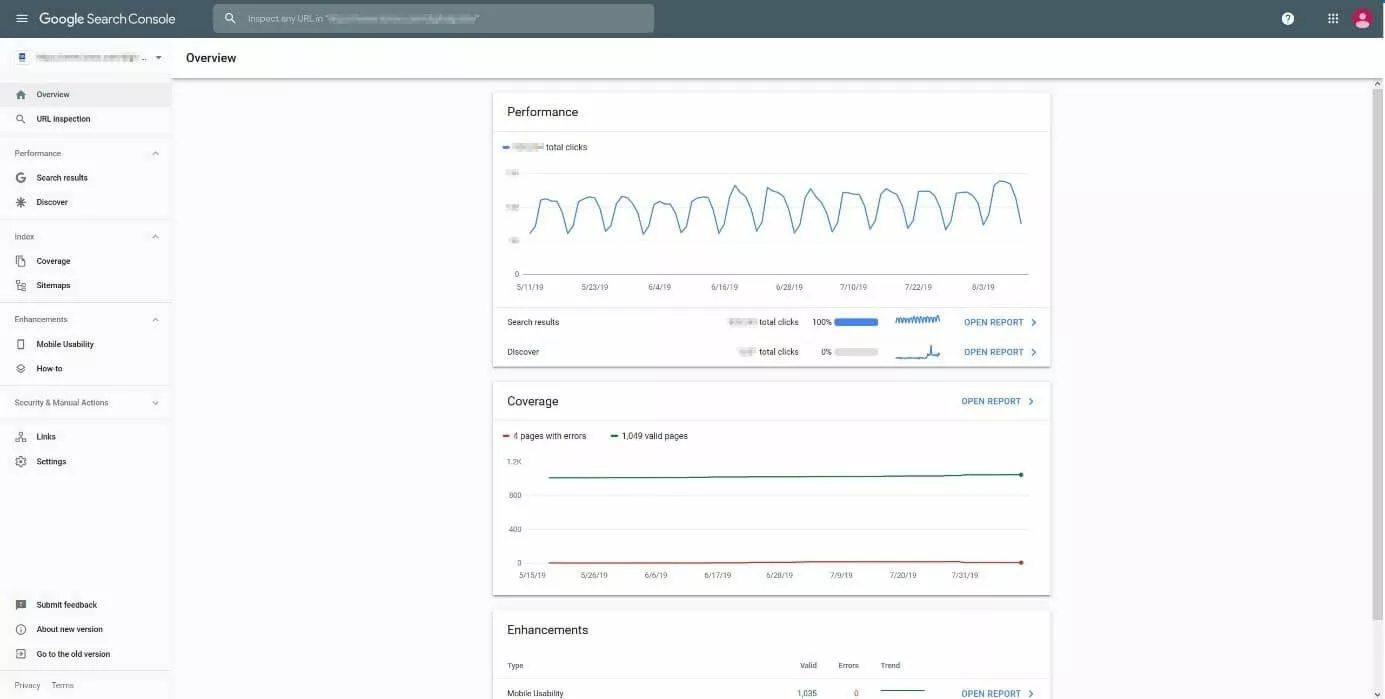Open the Privacy footer link
1385x699 pixels.
(27, 686)
